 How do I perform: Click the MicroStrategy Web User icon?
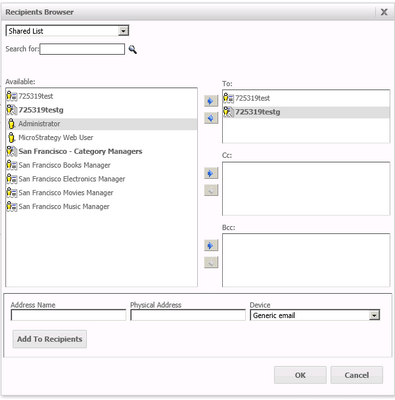(11, 137)
